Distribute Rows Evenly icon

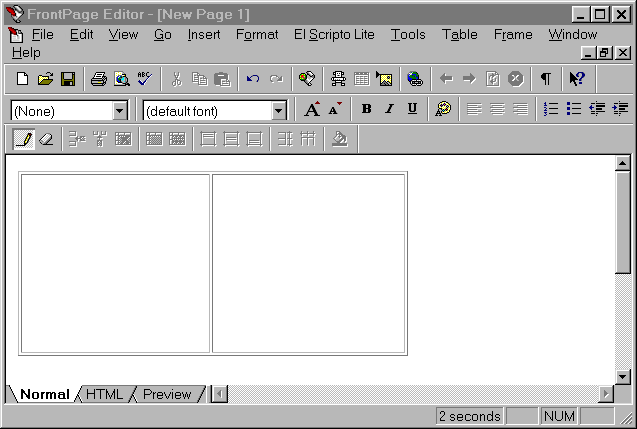point(285,139)
